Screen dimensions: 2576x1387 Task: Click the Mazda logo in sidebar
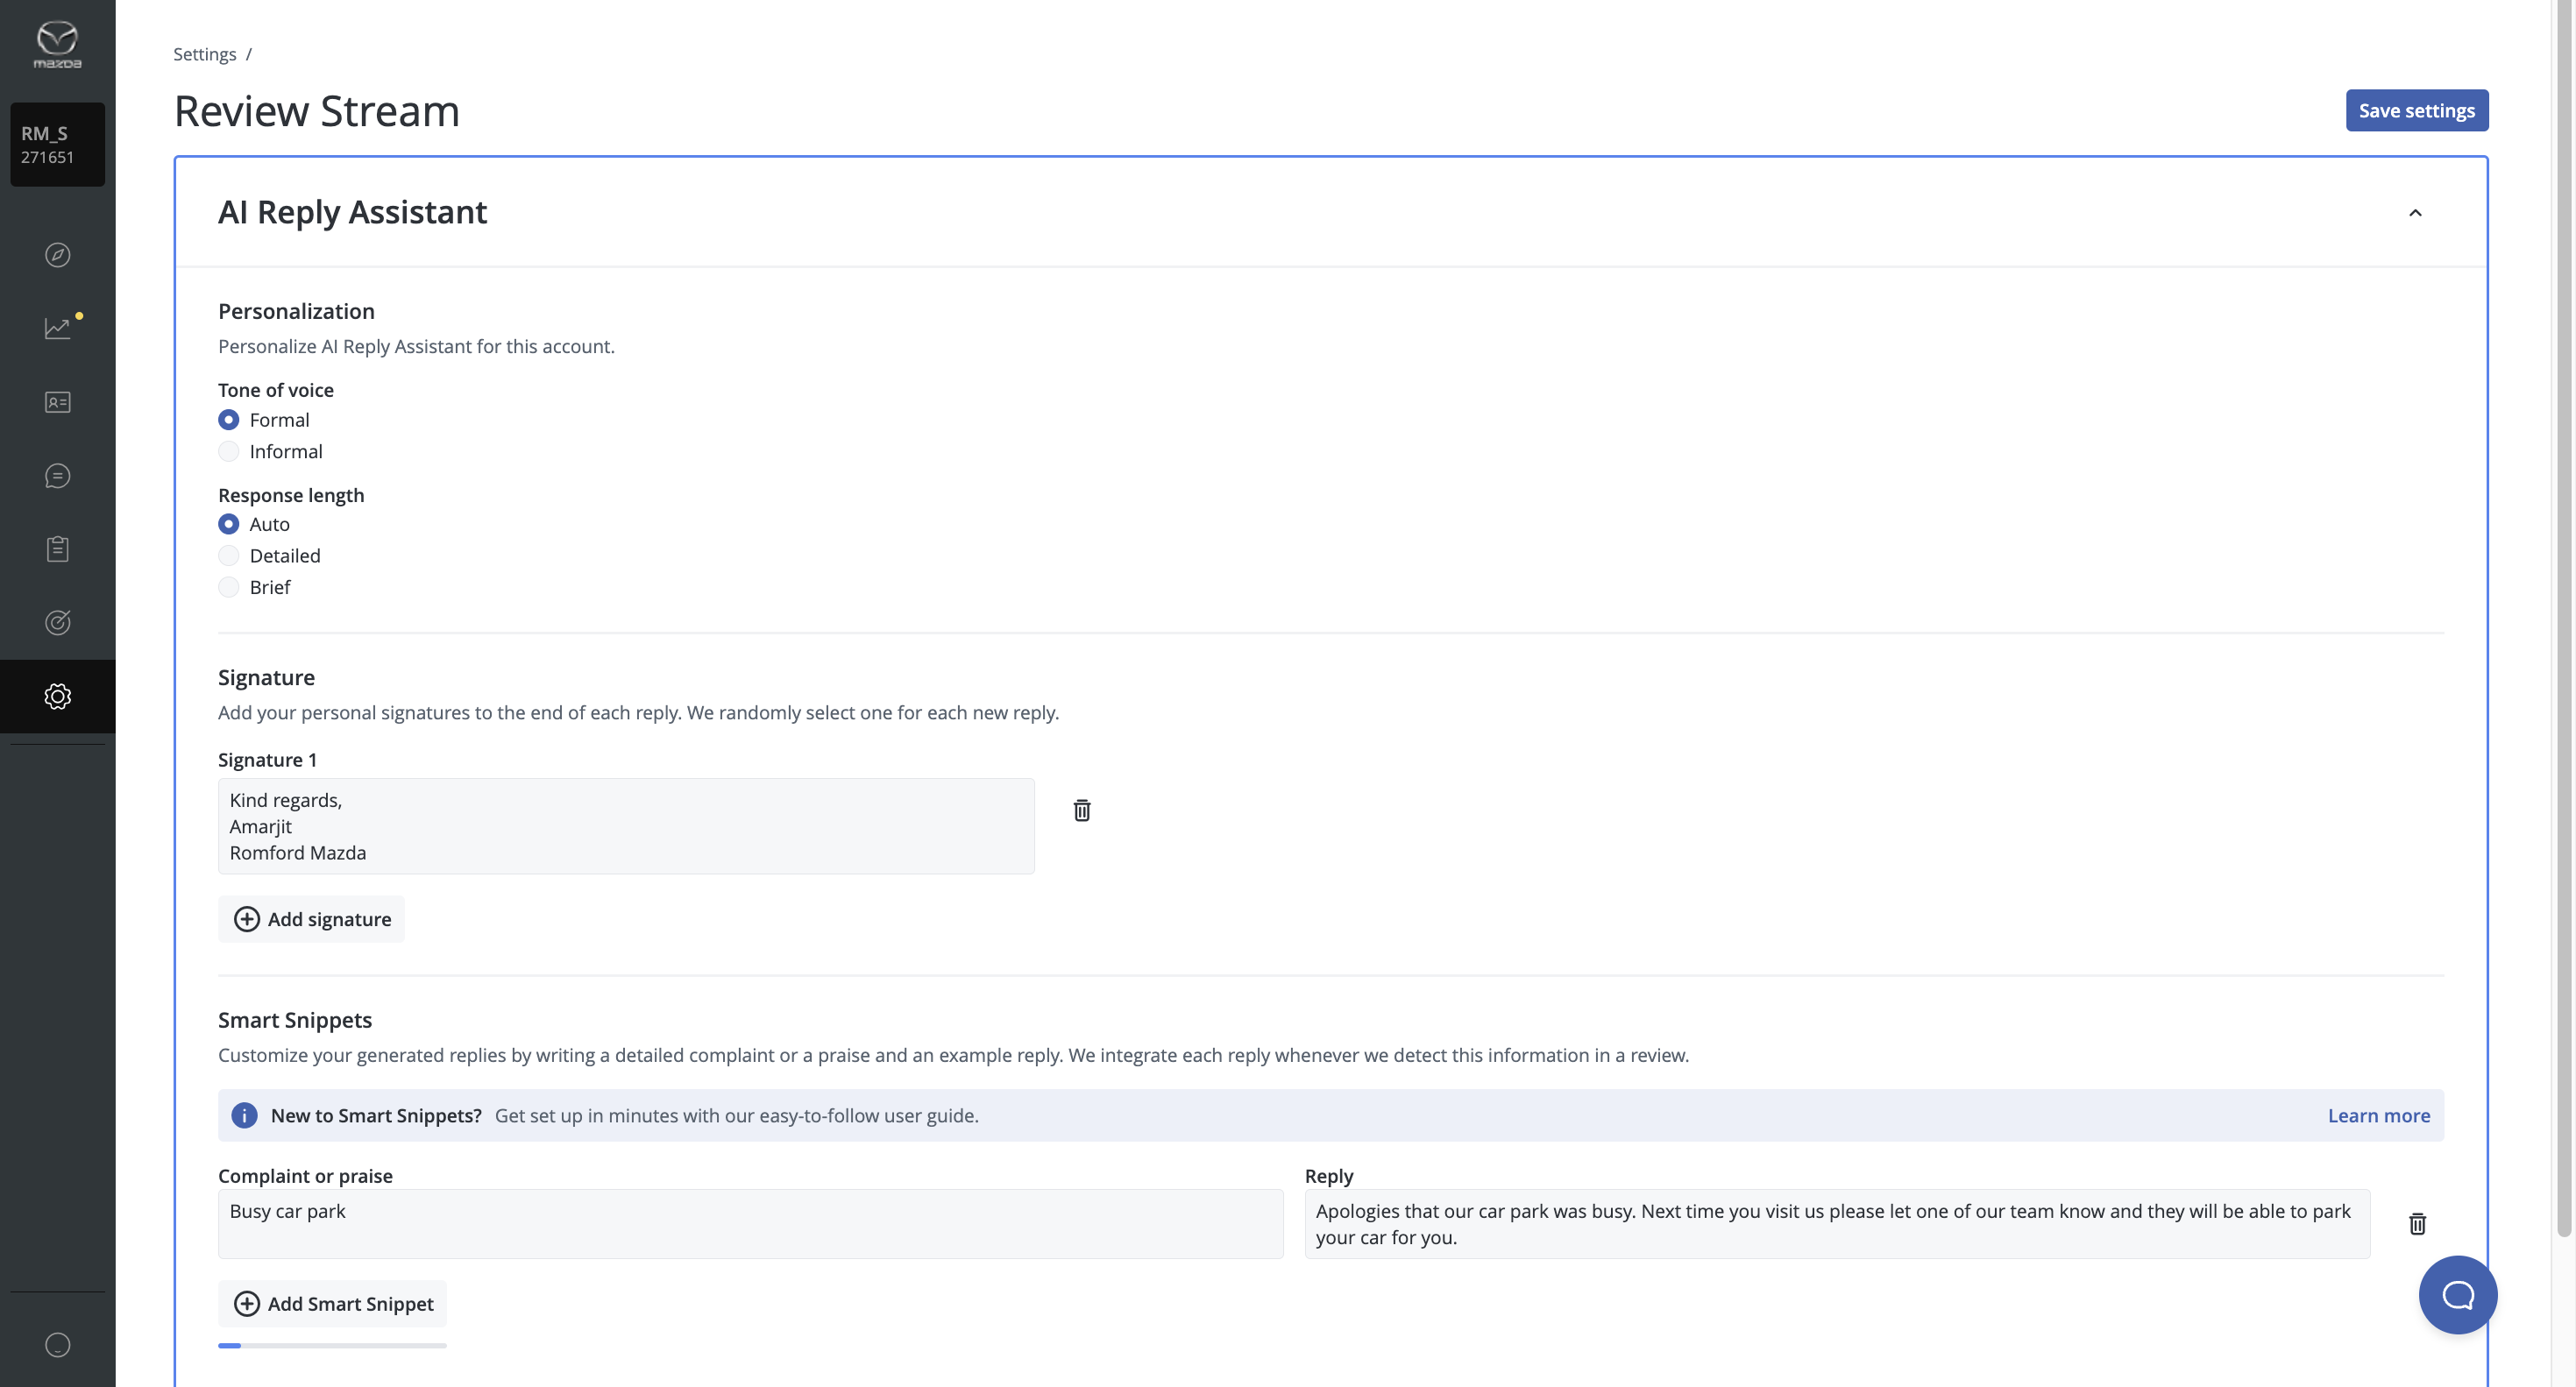57,45
